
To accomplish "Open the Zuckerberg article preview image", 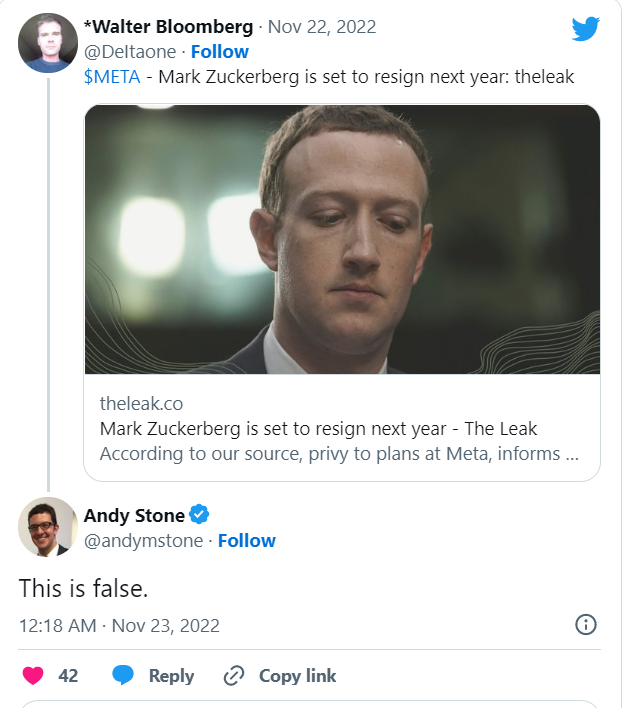I will [342, 239].
